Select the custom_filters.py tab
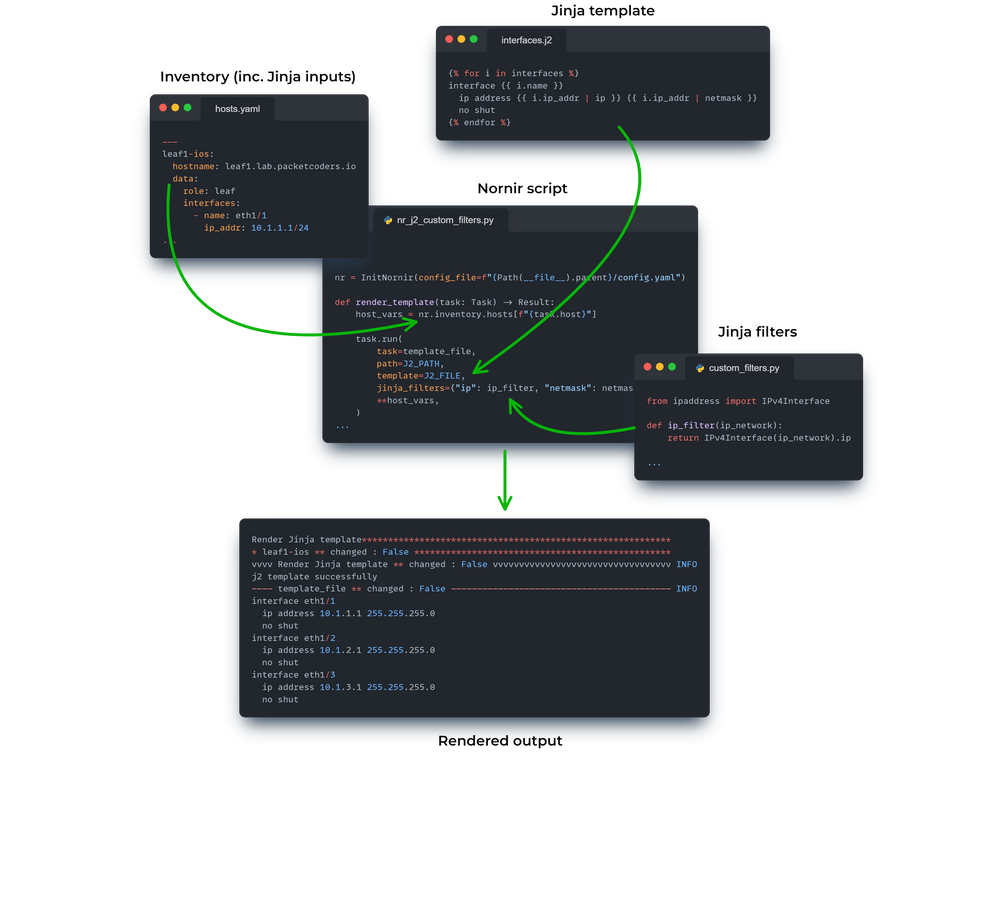 click(x=746, y=367)
